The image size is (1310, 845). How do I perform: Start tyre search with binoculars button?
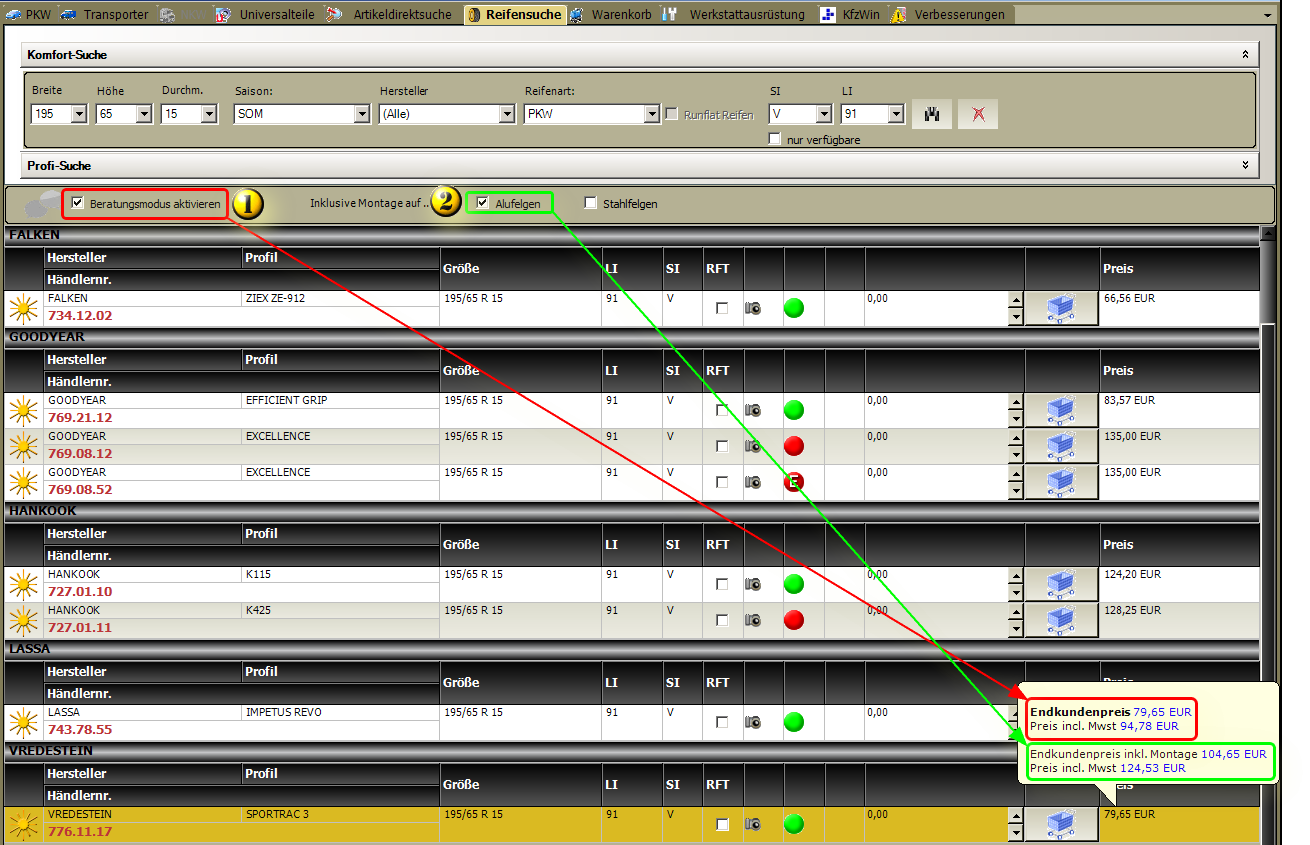point(932,114)
